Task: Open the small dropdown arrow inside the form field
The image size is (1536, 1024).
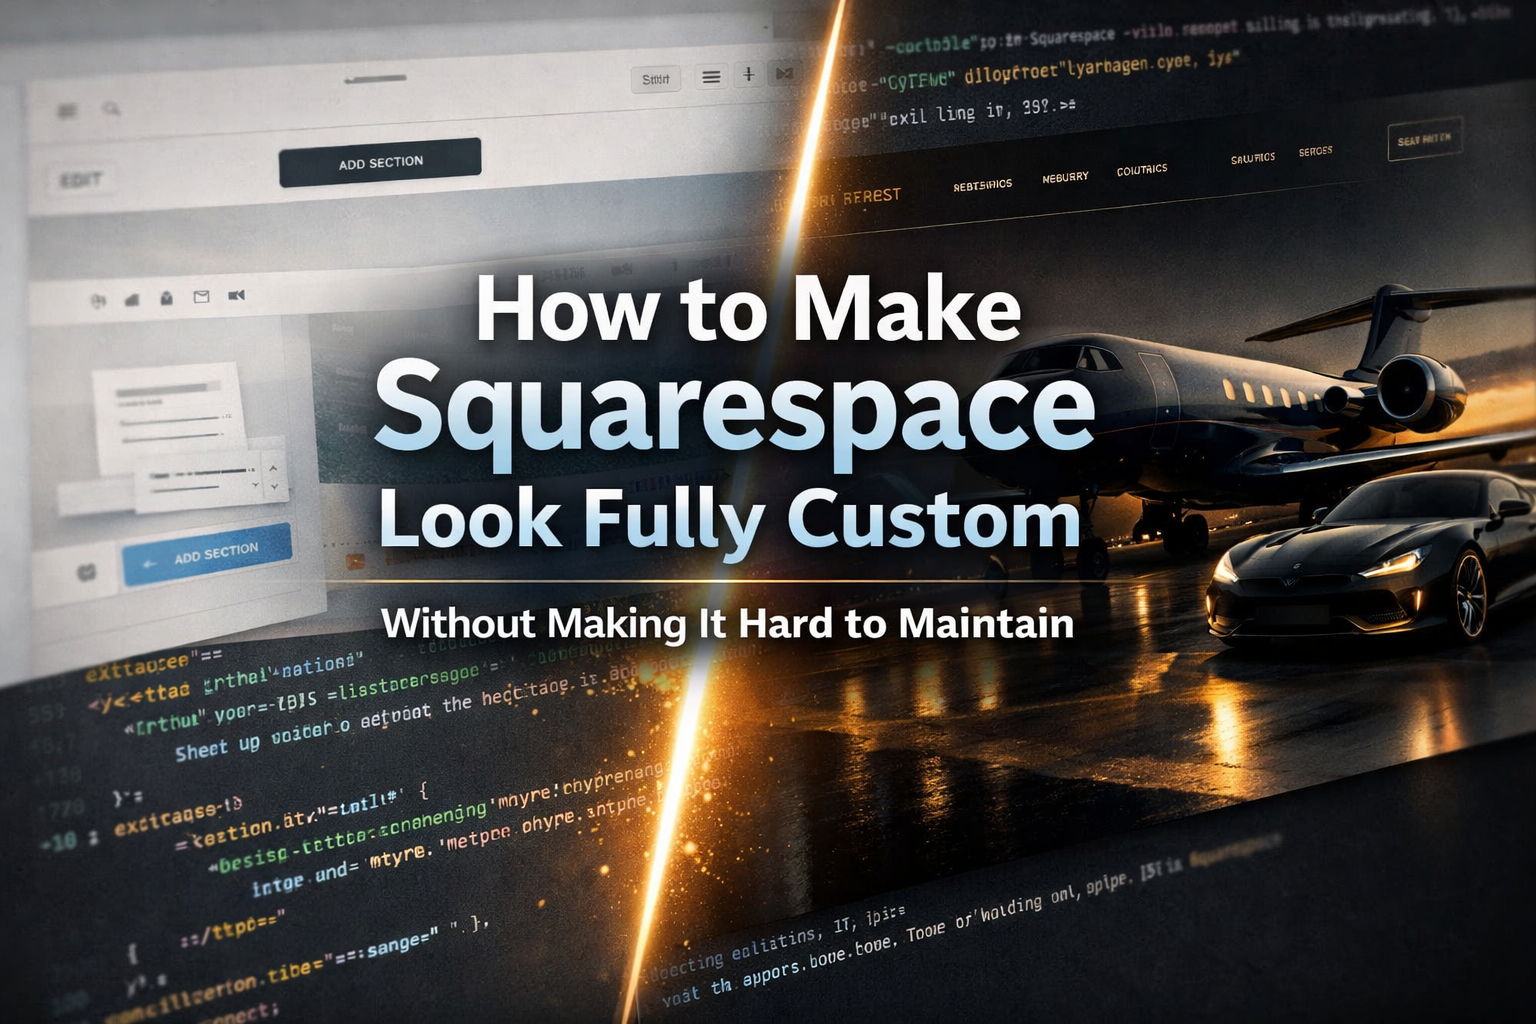Action: [x=255, y=485]
